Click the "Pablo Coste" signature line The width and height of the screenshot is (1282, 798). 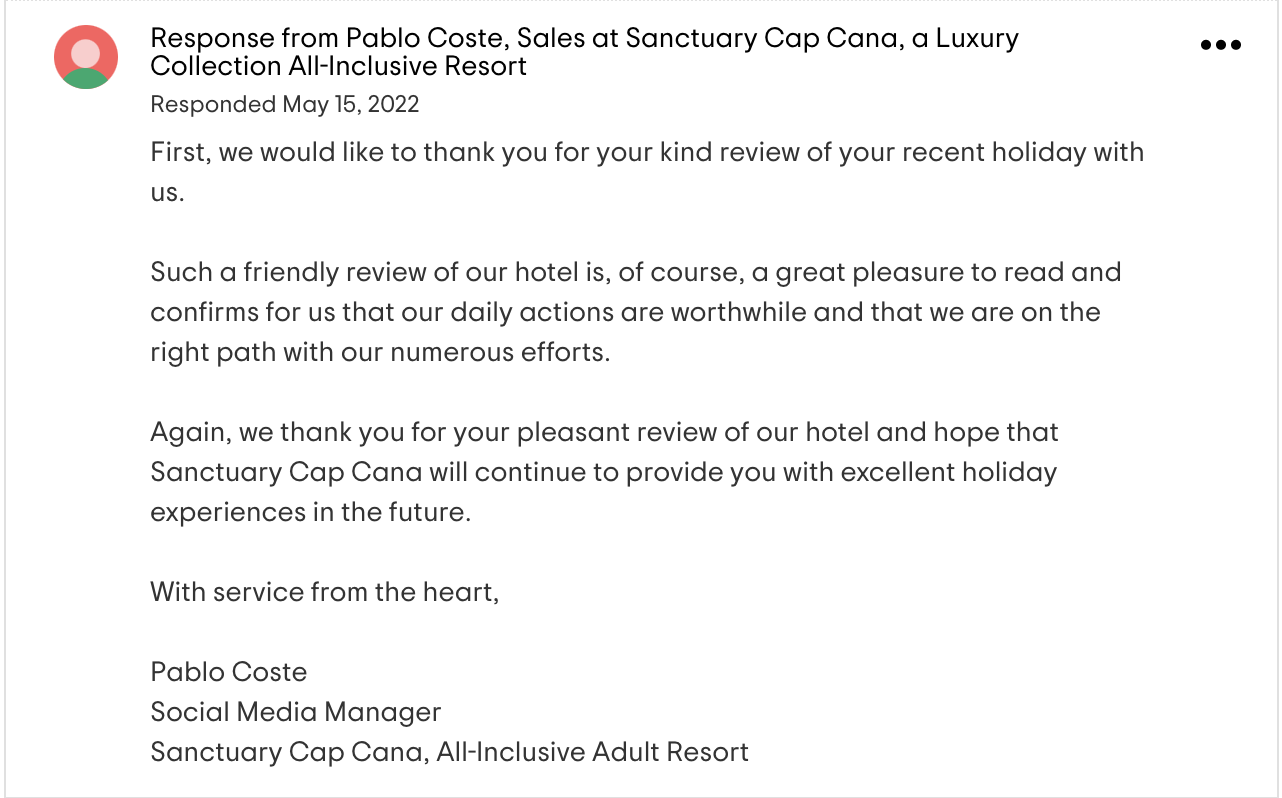228,672
